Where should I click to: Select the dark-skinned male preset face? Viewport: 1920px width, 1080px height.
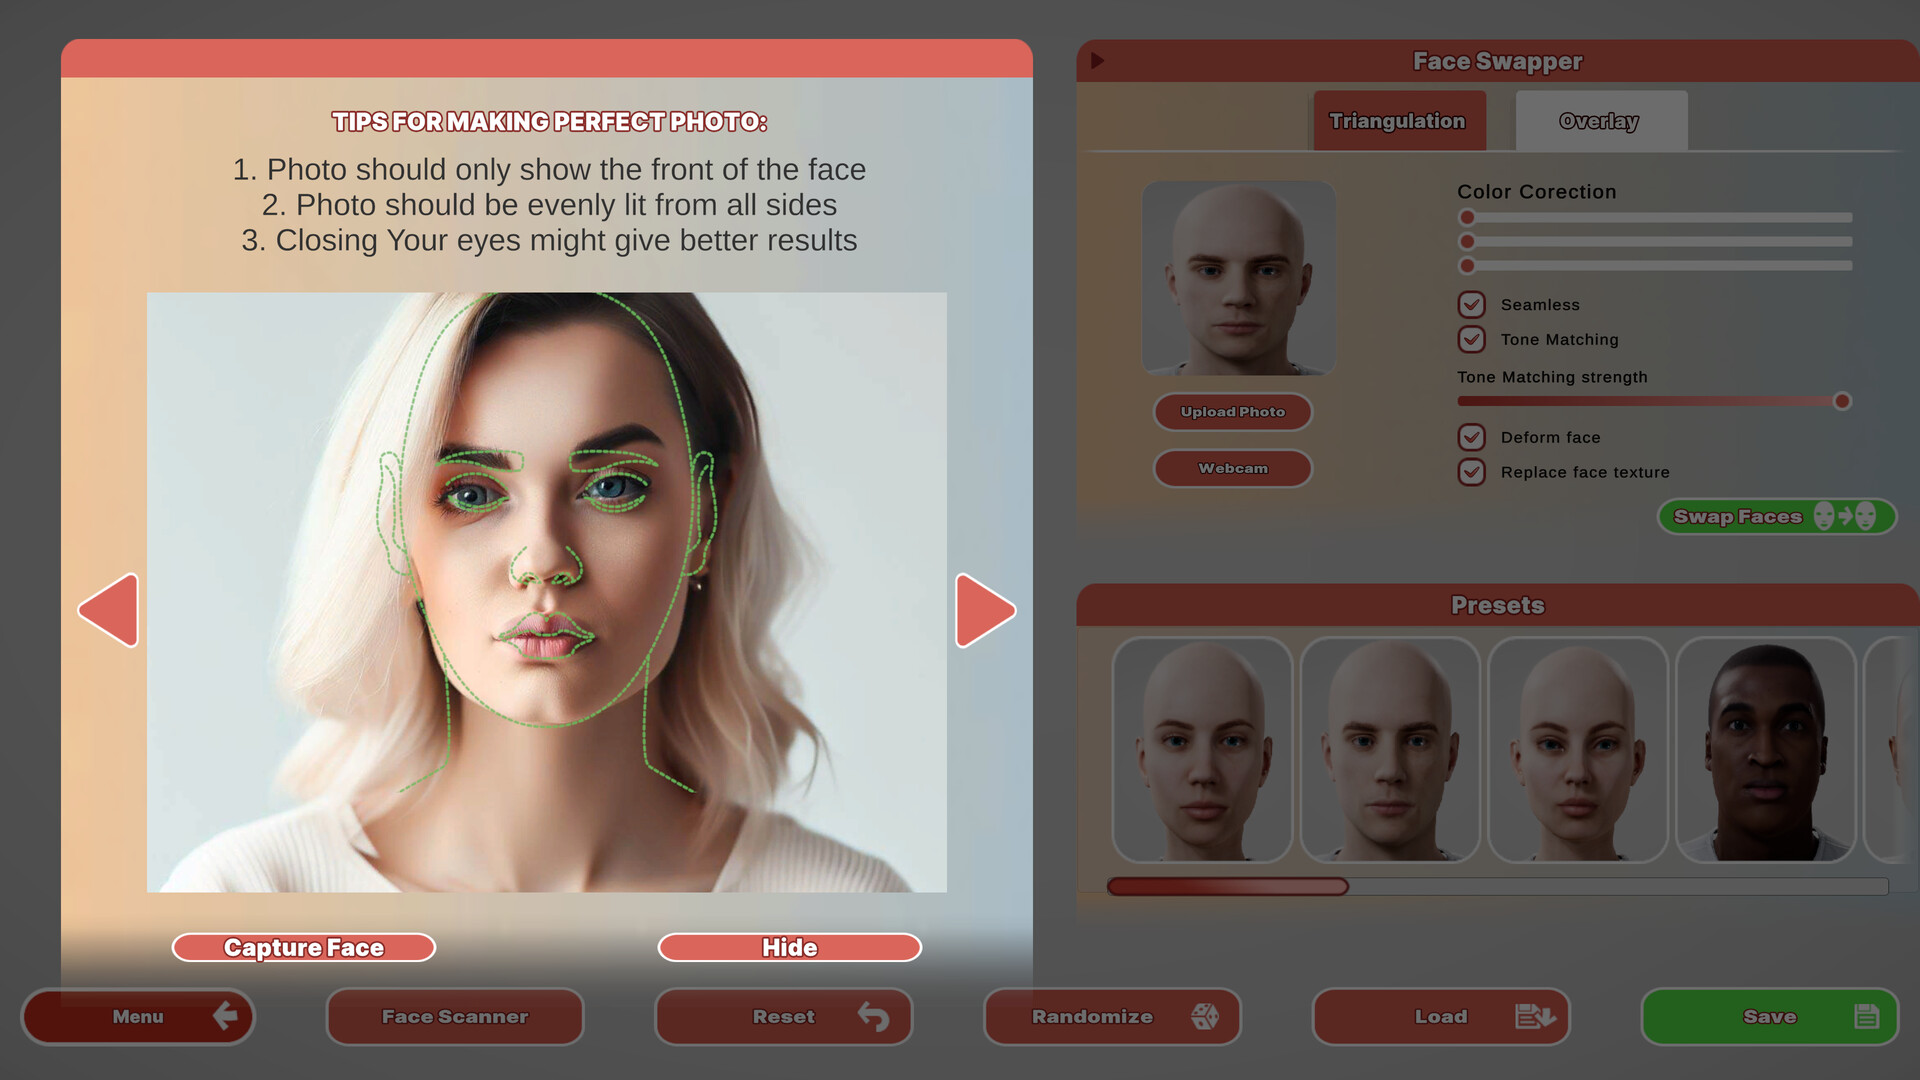[1766, 750]
